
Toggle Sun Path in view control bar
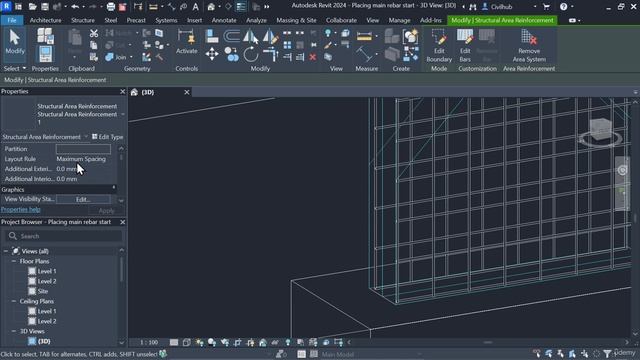click(199, 342)
